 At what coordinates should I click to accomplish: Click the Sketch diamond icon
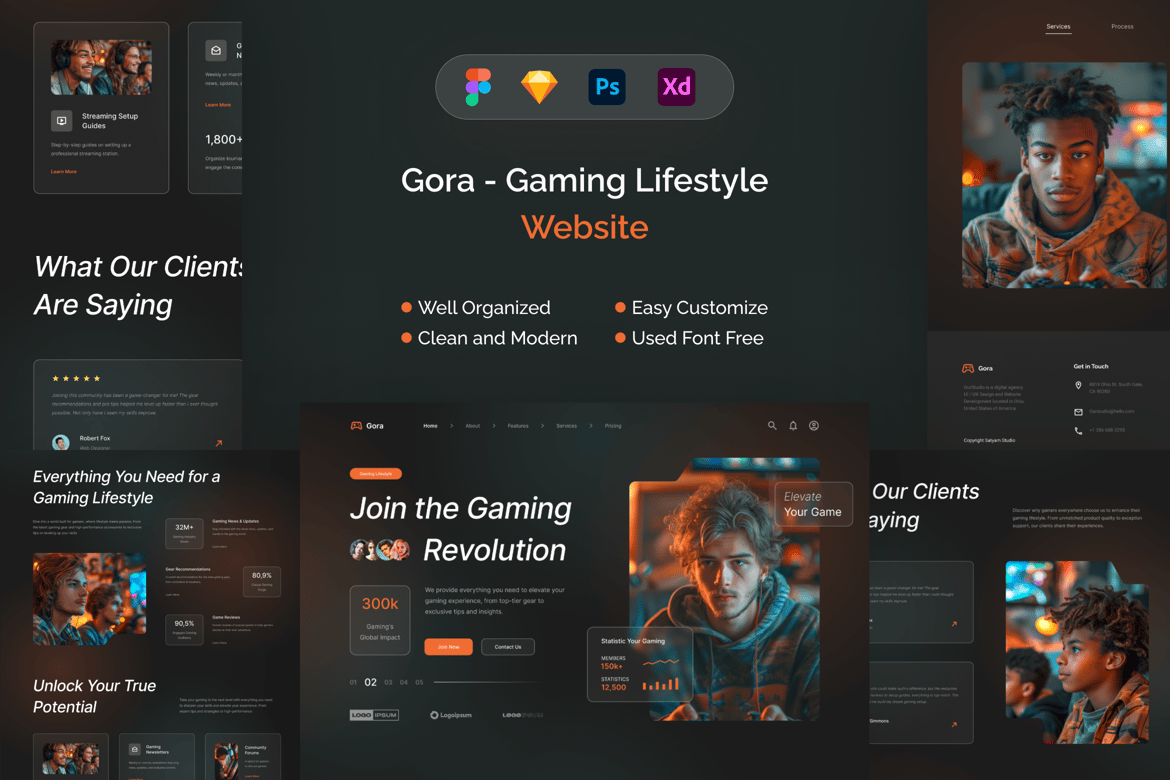coord(539,87)
